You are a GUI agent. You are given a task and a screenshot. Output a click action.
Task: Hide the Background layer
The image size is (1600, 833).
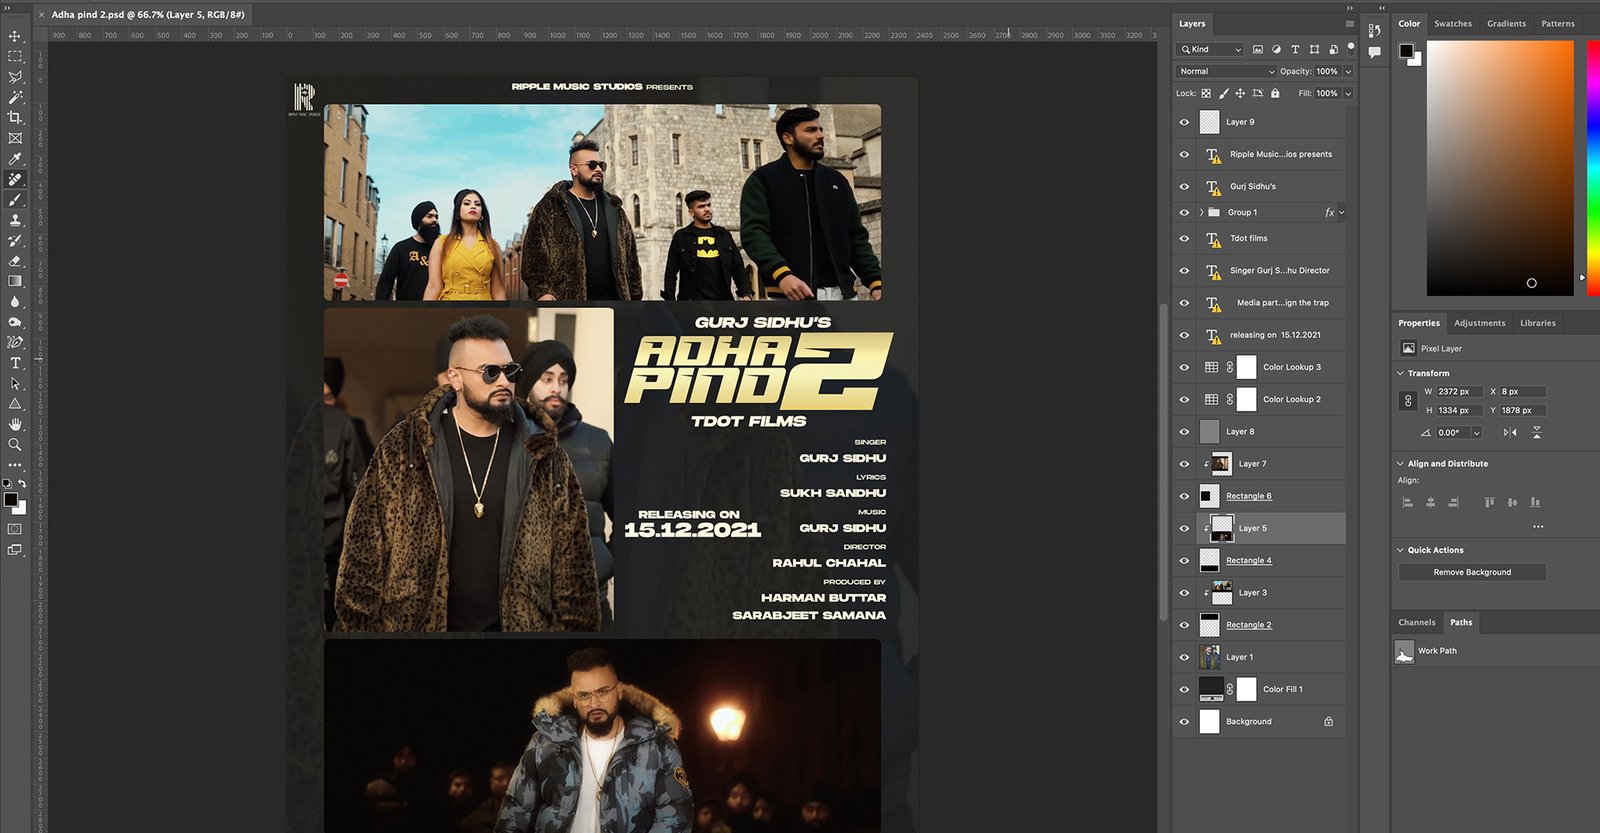[x=1185, y=722]
